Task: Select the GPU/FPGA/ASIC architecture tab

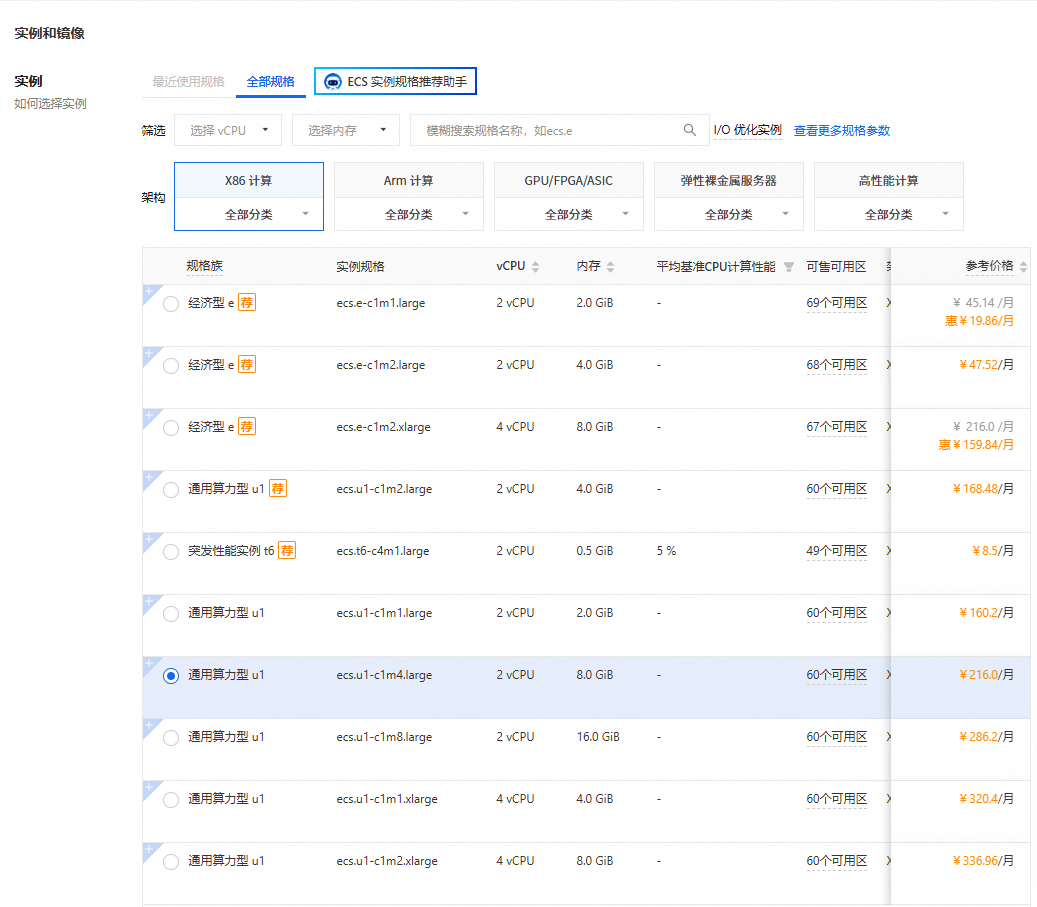Action: point(569,181)
